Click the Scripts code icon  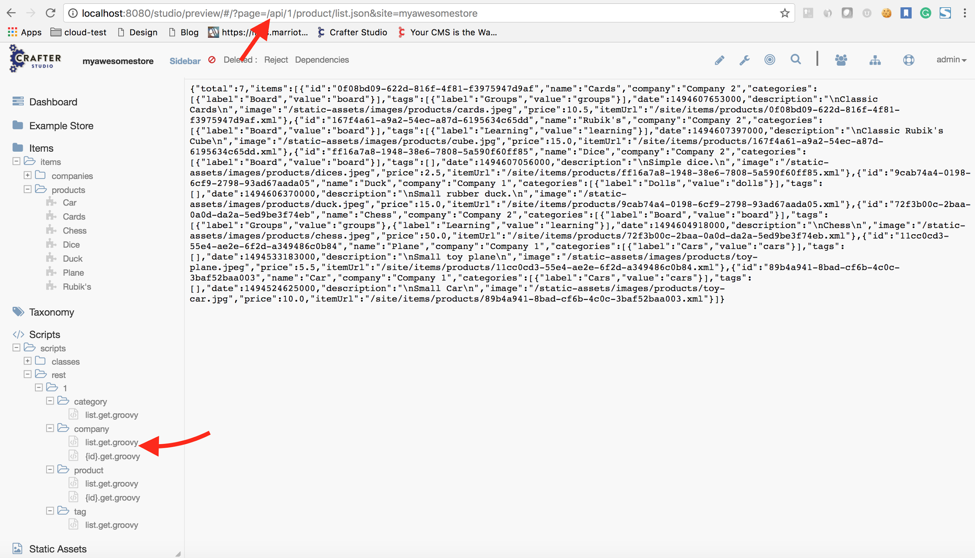coord(18,334)
